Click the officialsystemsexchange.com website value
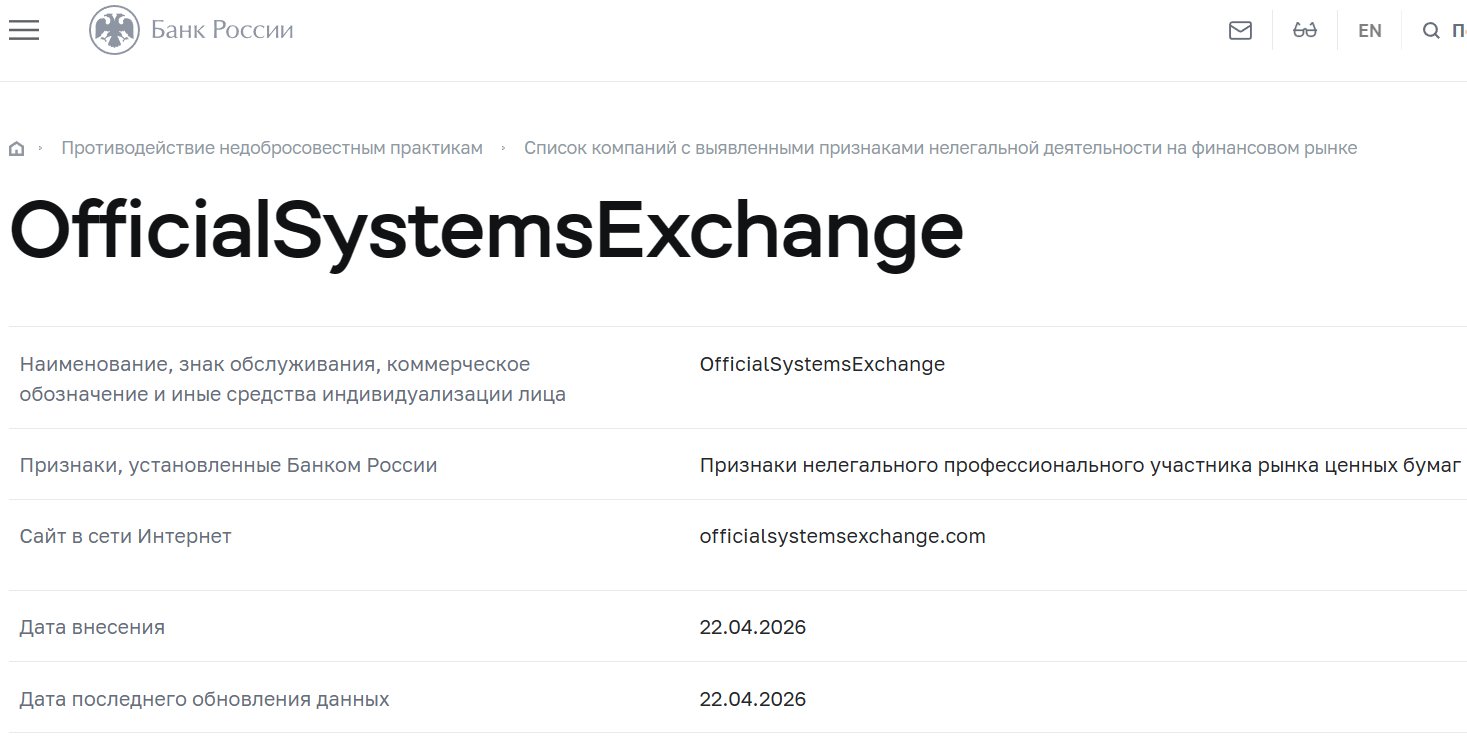Screen dimensions: 1467x736 pos(843,536)
